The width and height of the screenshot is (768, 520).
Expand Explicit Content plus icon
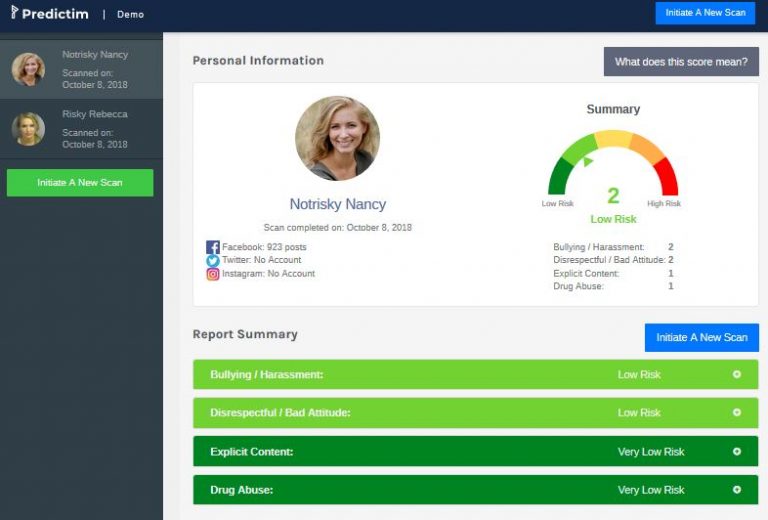click(737, 451)
